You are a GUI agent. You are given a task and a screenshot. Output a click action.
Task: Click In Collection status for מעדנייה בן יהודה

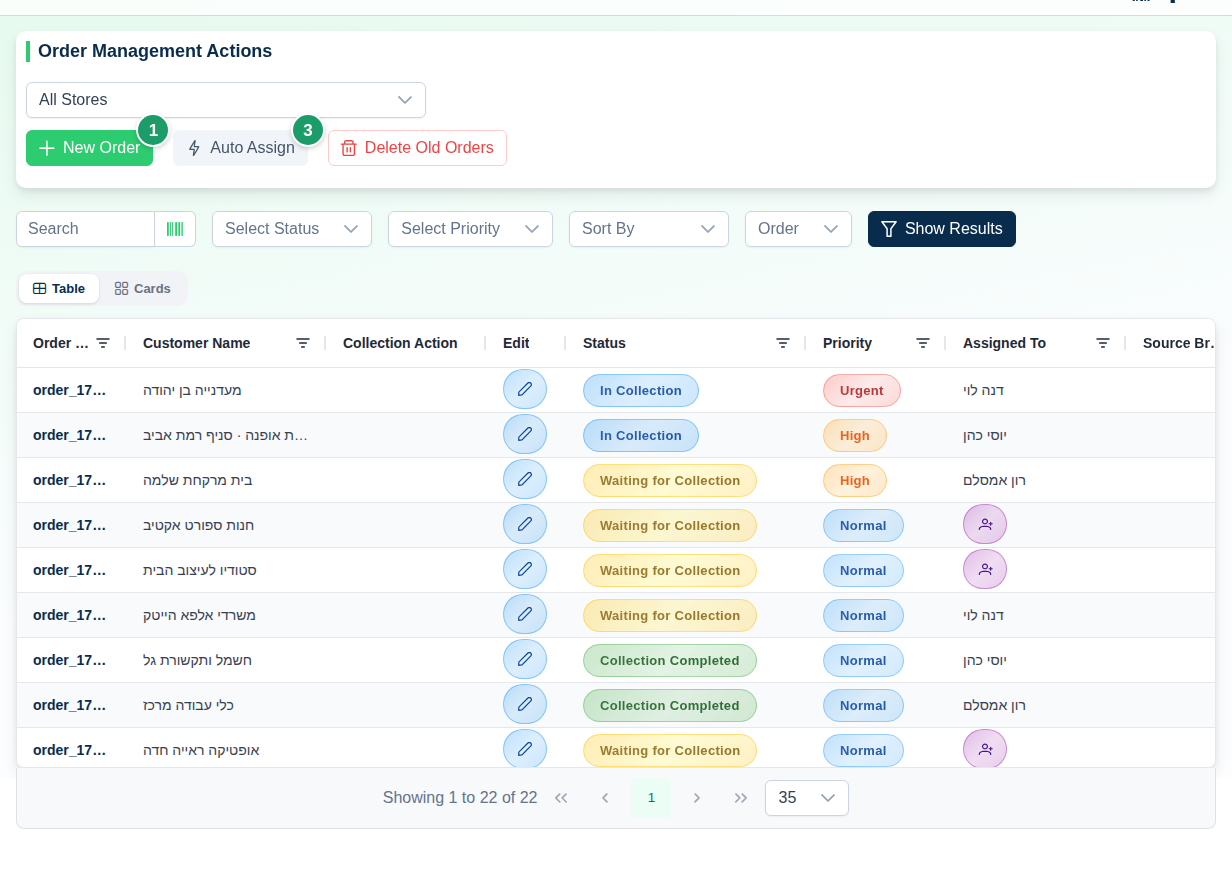(x=641, y=390)
